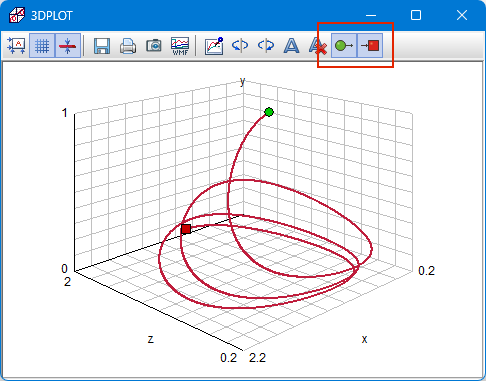Toggle the grid lines display button

click(x=42, y=45)
